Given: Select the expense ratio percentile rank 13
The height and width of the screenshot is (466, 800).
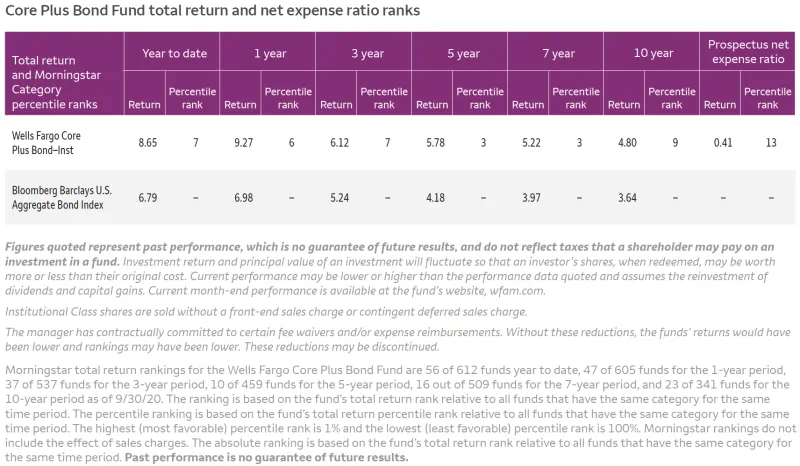Looking at the screenshot, I should (x=770, y=143).
